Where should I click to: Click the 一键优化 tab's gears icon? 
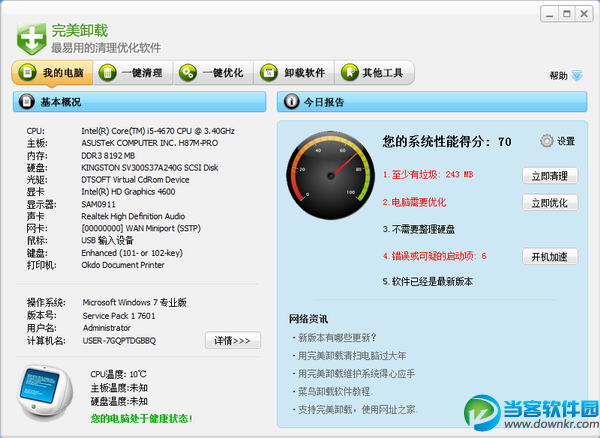point(188,72)
